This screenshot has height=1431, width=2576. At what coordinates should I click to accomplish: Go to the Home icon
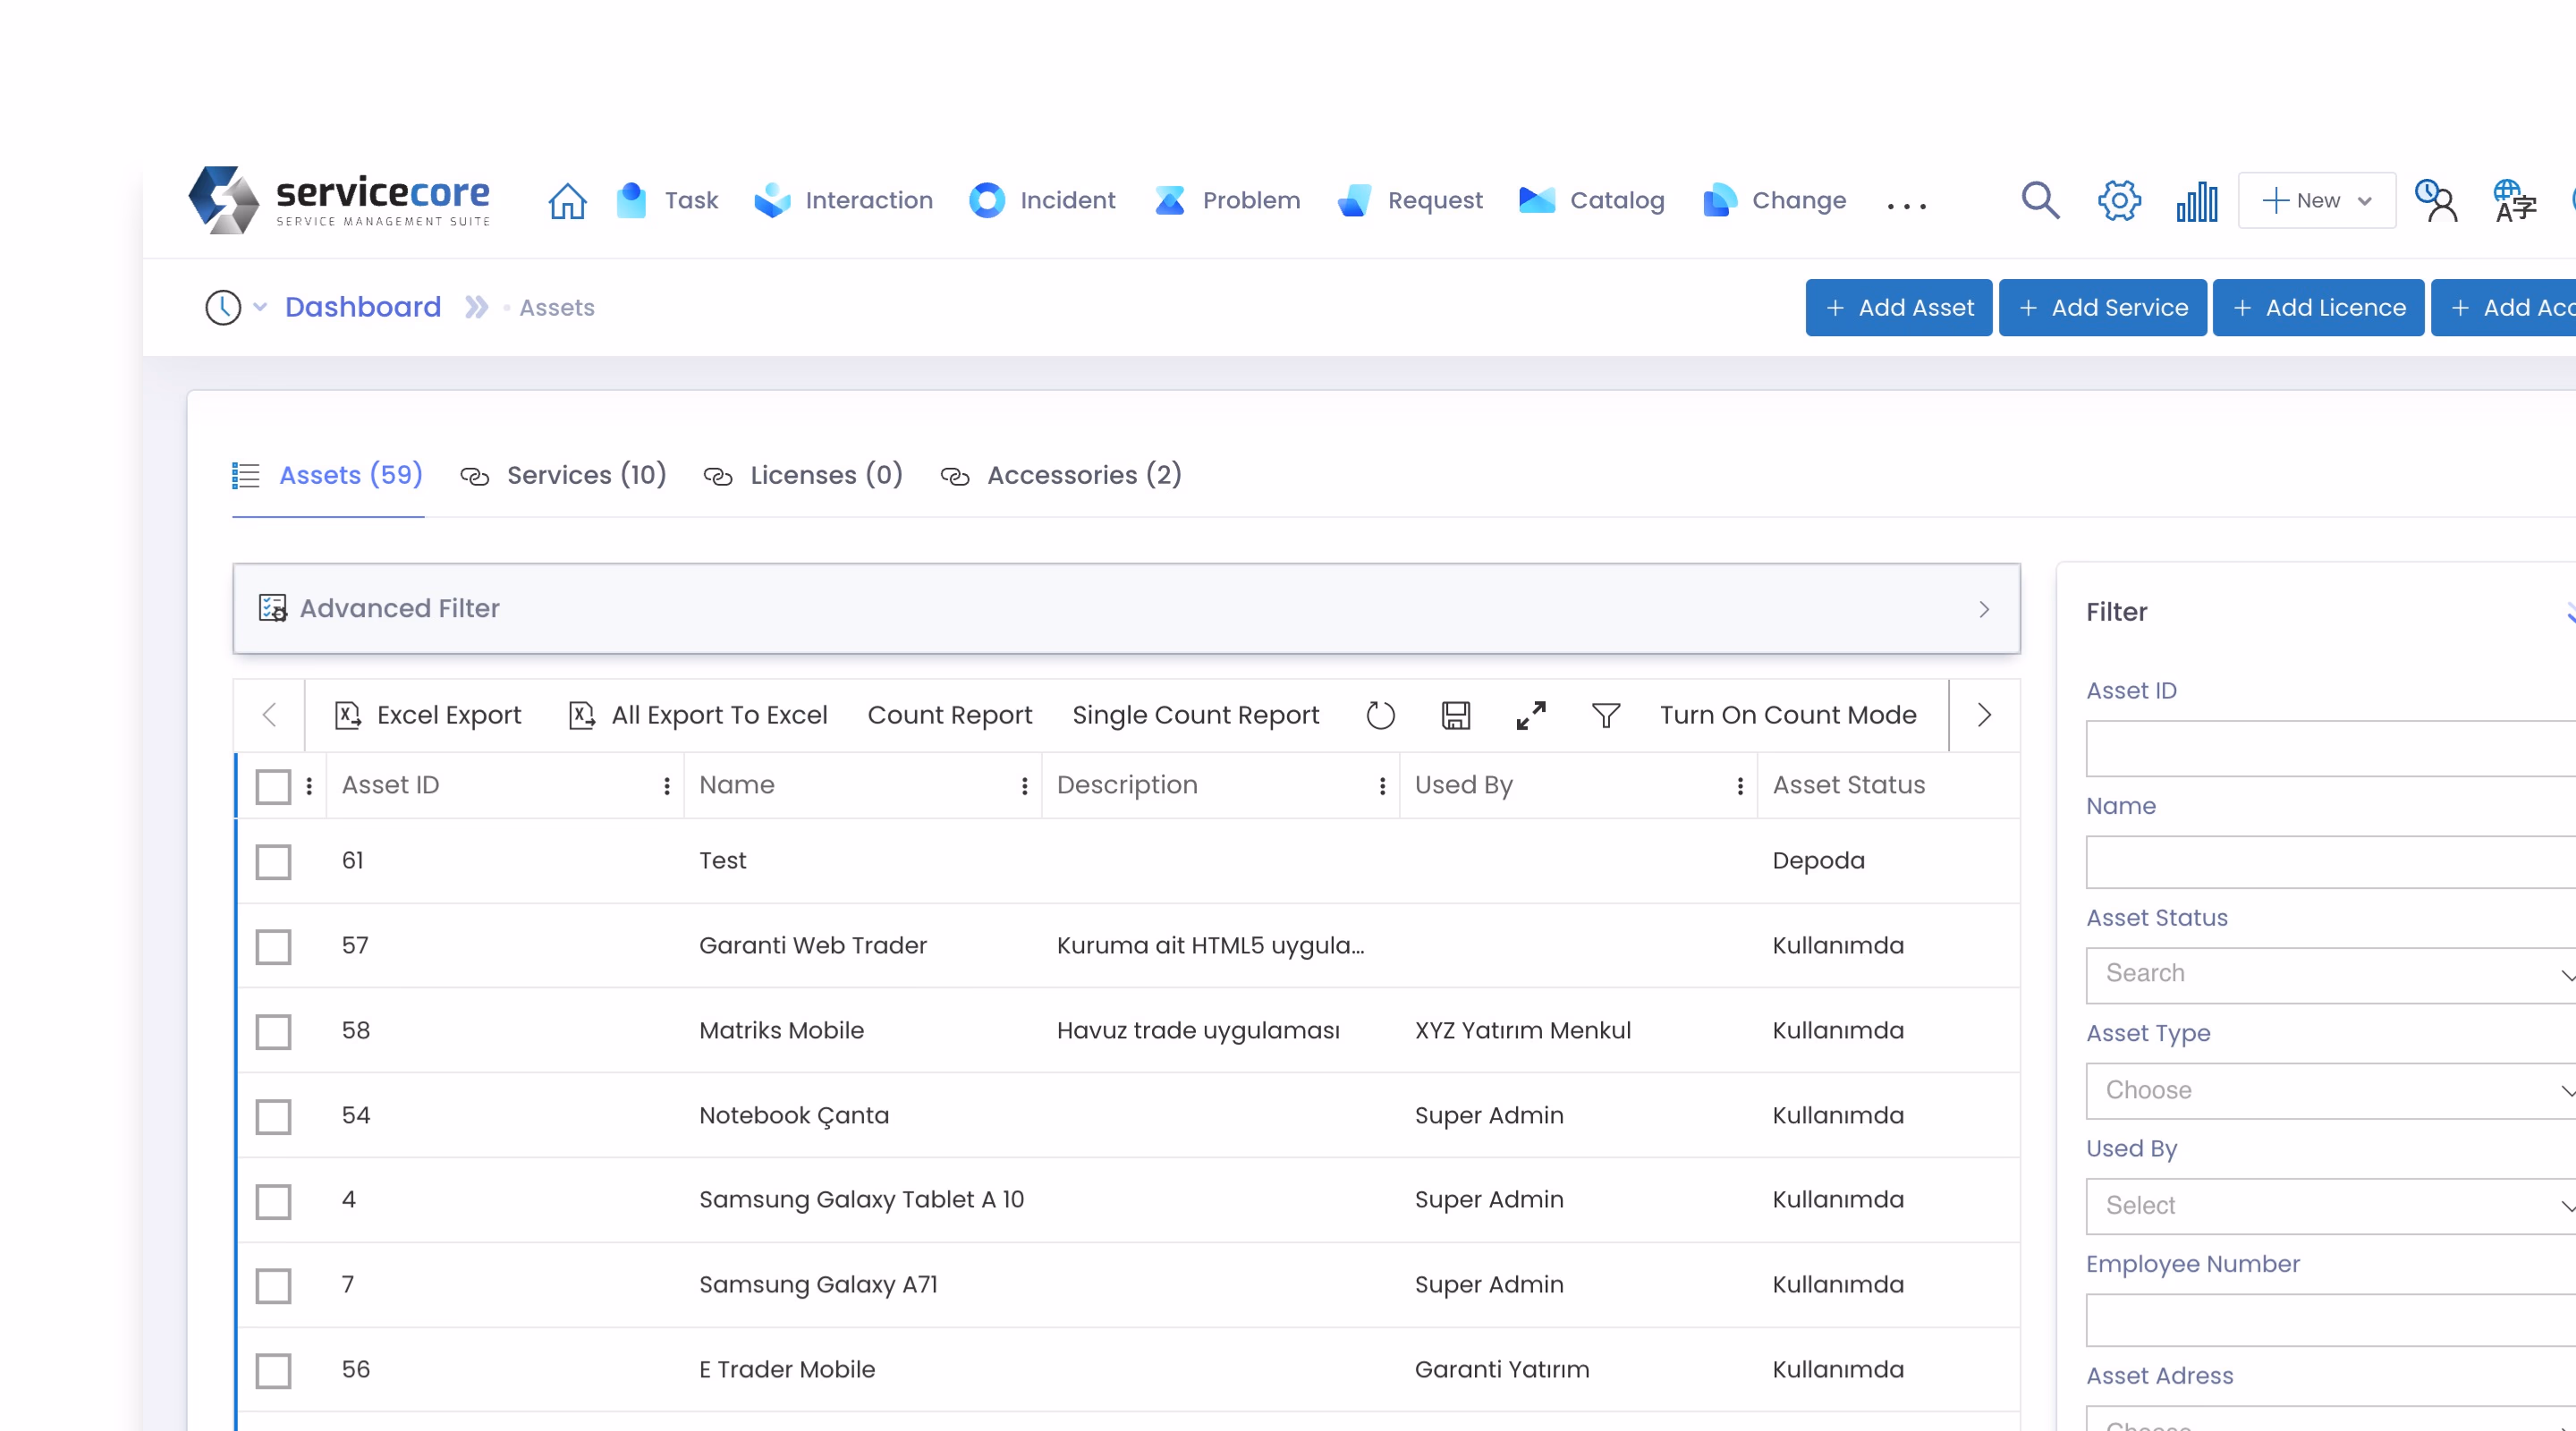pos(567,201)
